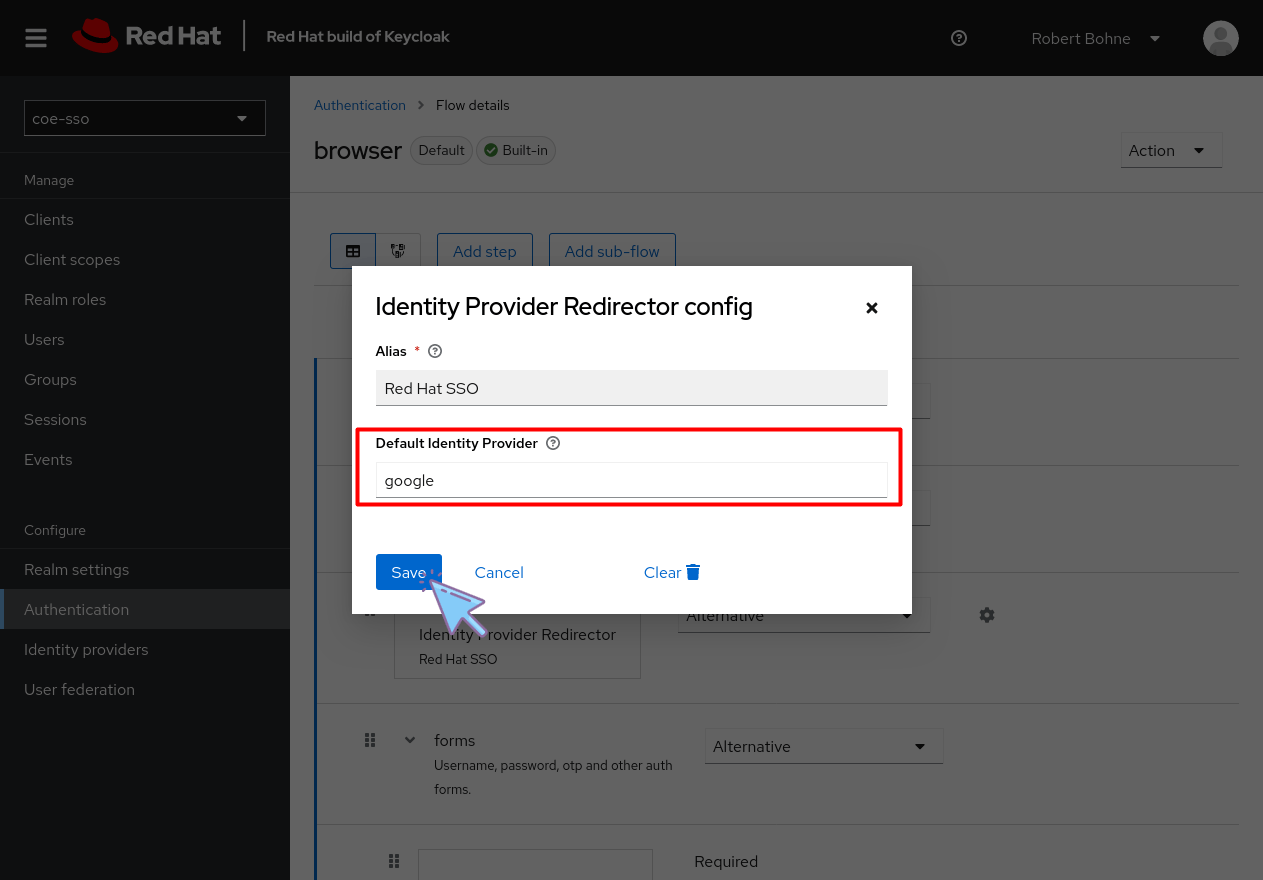The width and height of the screenshot is (1263, 880).
Task: Open Realm settings from the sidebar
Action: tap(76, 569)
